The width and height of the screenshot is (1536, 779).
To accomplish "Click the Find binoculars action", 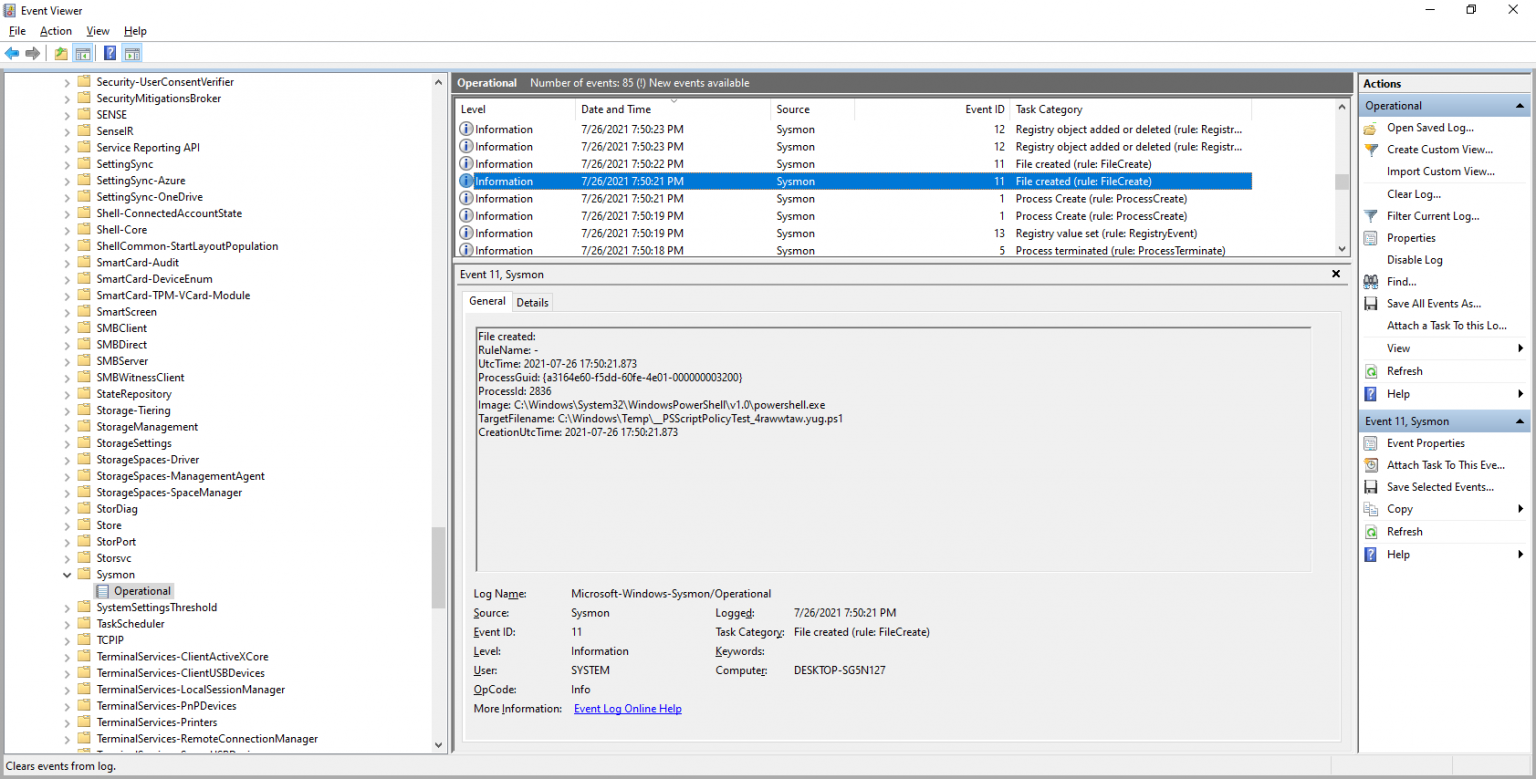I will (x=1401, y=282).
